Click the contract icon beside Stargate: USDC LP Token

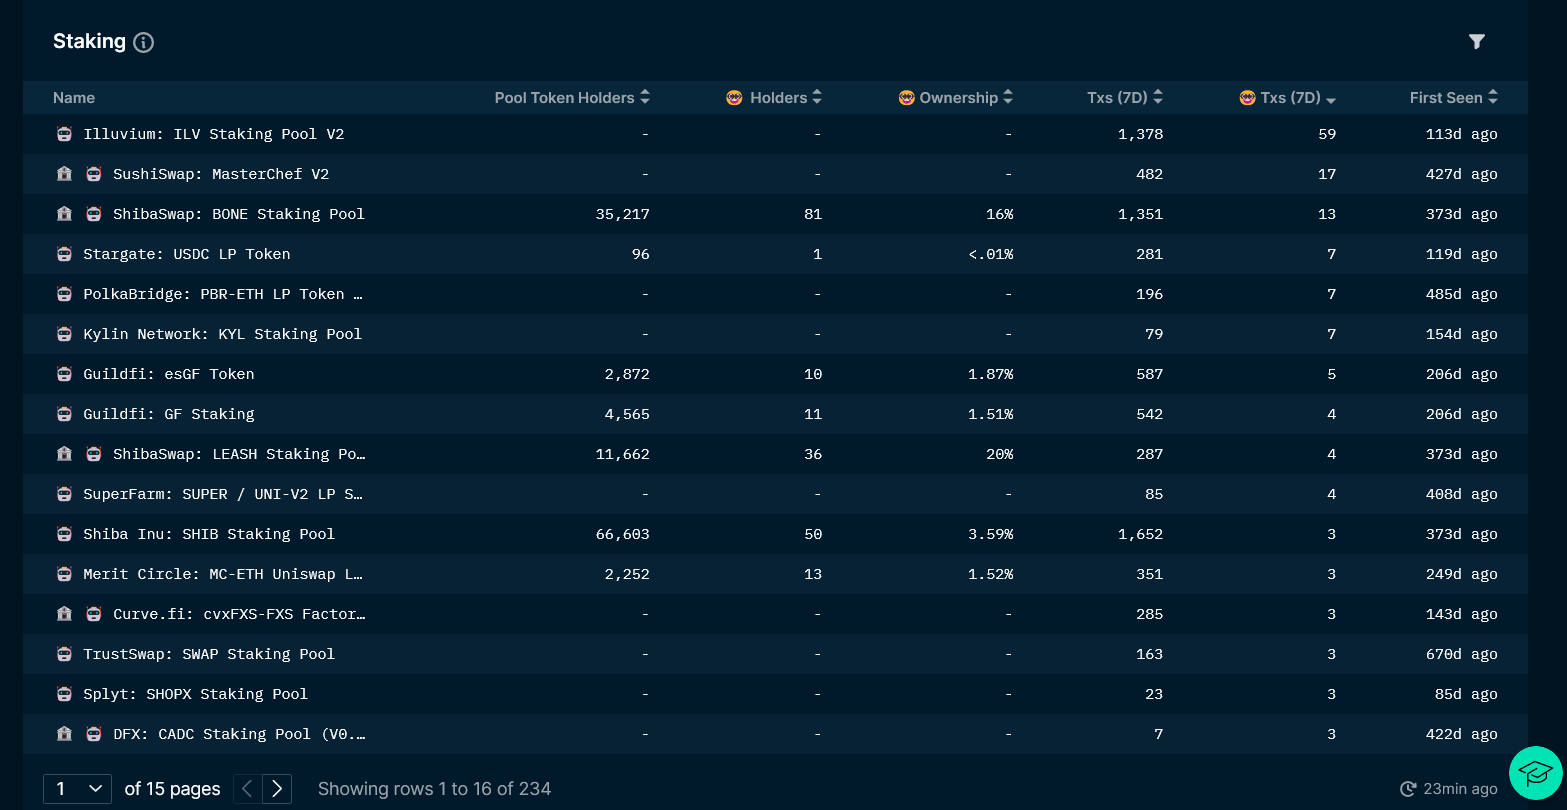tap(64, 254)
